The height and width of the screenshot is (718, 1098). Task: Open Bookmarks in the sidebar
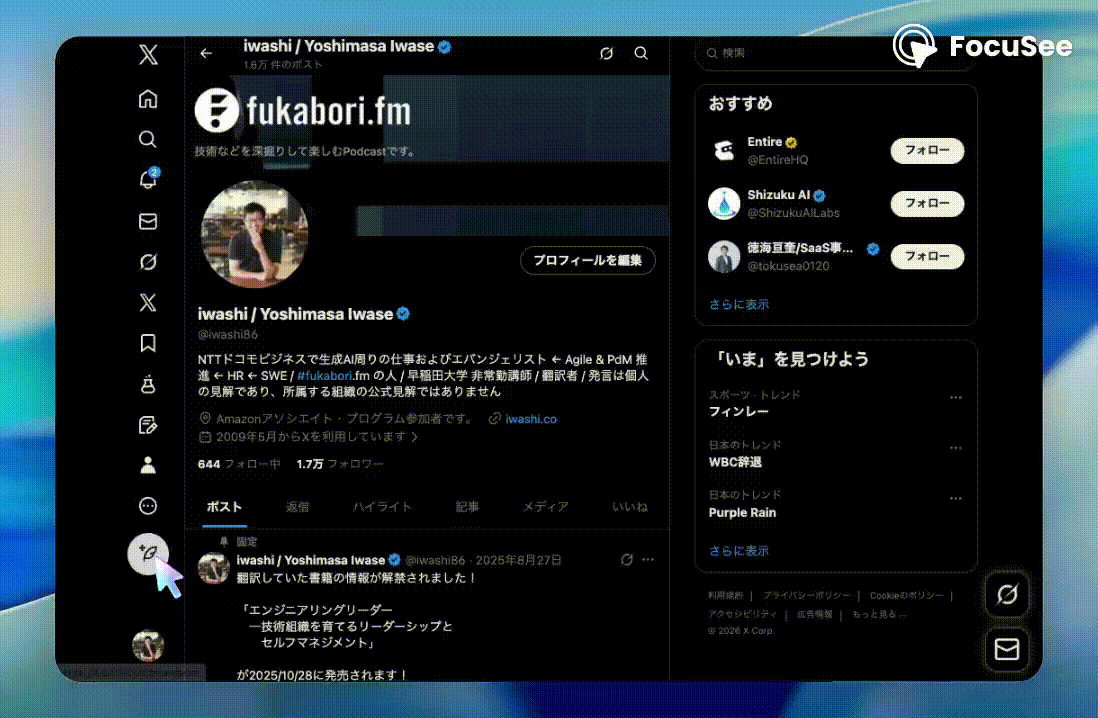pyautogui.click(x=147, y=342)
